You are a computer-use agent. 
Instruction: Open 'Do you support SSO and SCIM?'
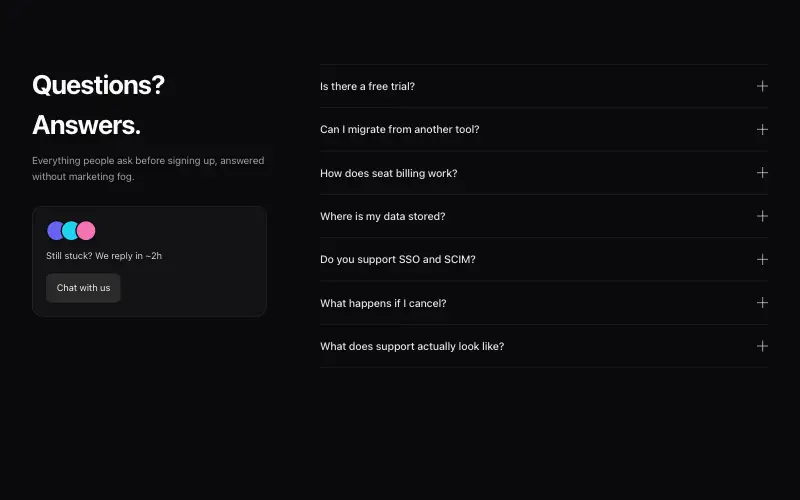click(544, 260)
